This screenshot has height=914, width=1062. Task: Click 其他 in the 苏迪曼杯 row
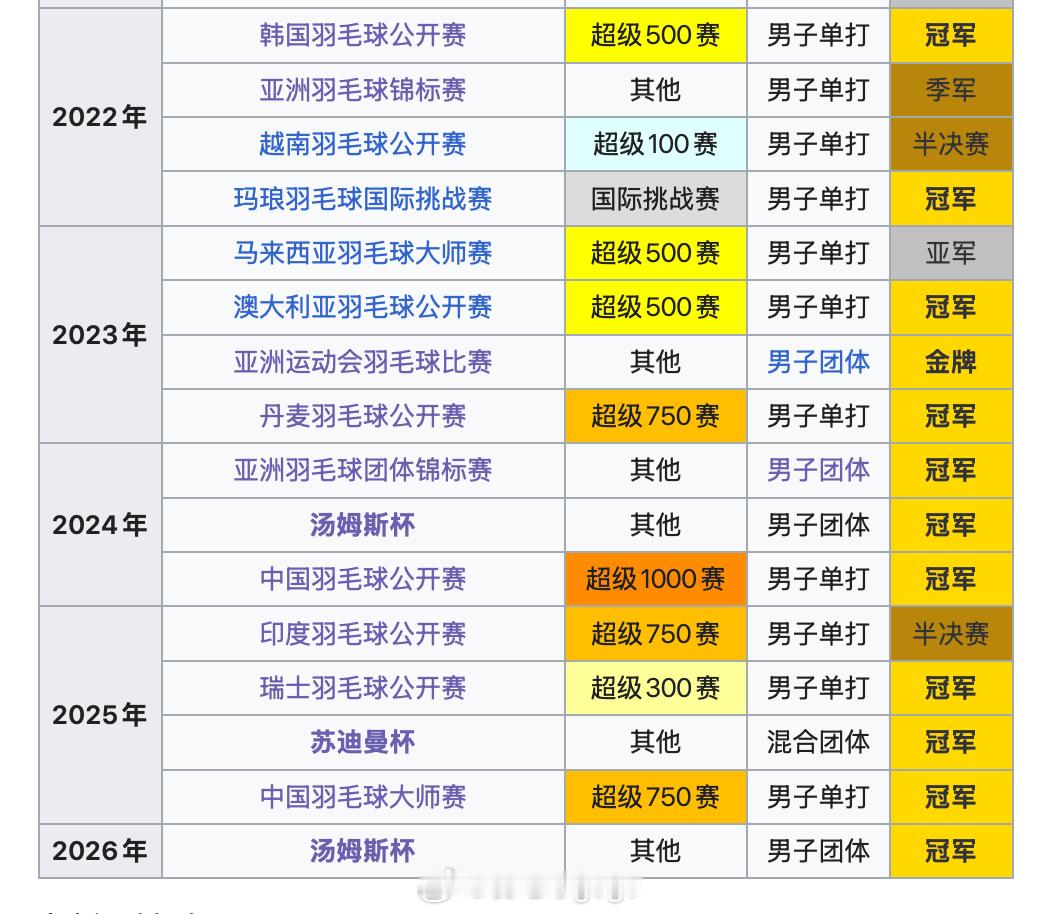[656, 743]
